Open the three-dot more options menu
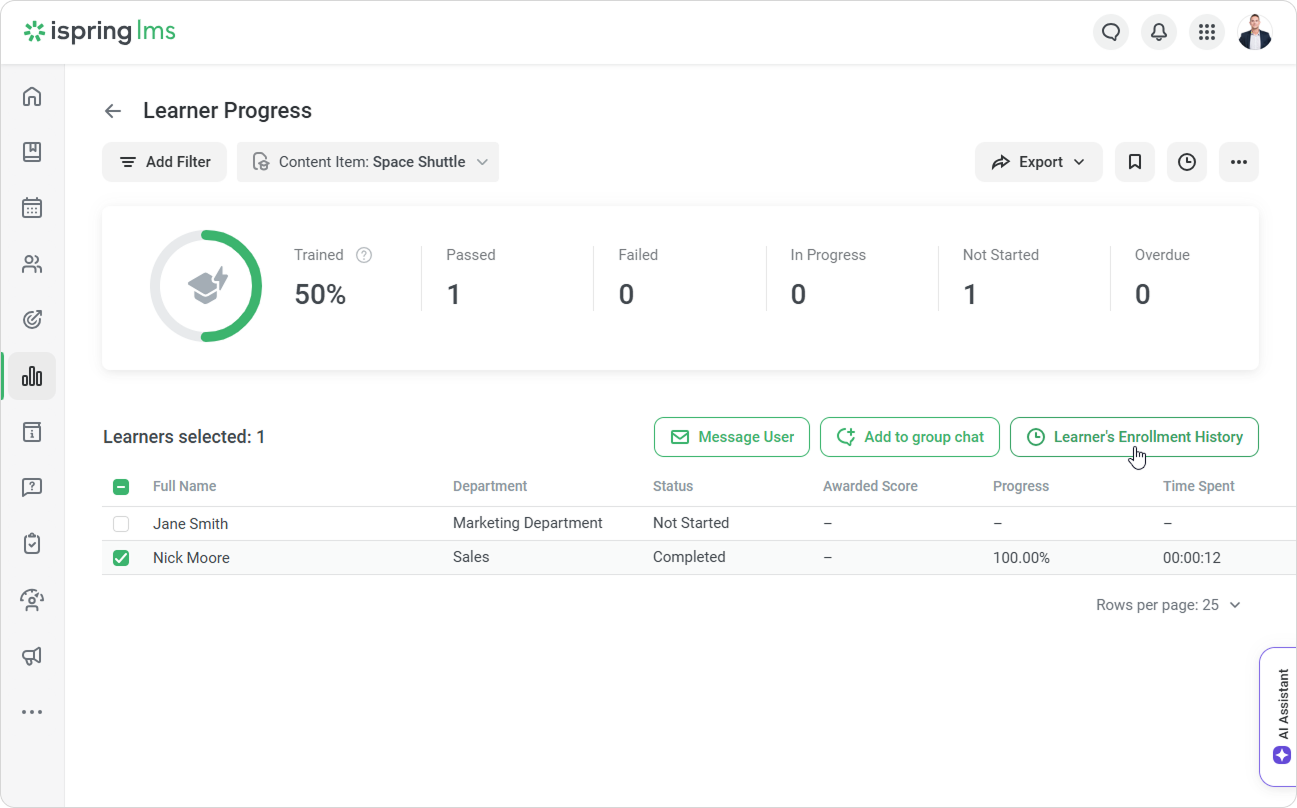This screenshot has height=808, width=1297. point(1239,162)
